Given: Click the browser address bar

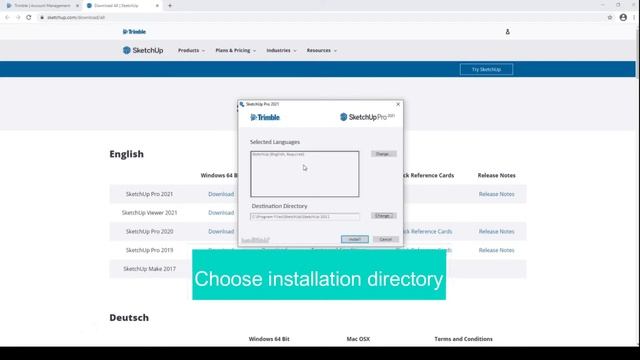Looking at the screenshot, I should coord(318,18).
